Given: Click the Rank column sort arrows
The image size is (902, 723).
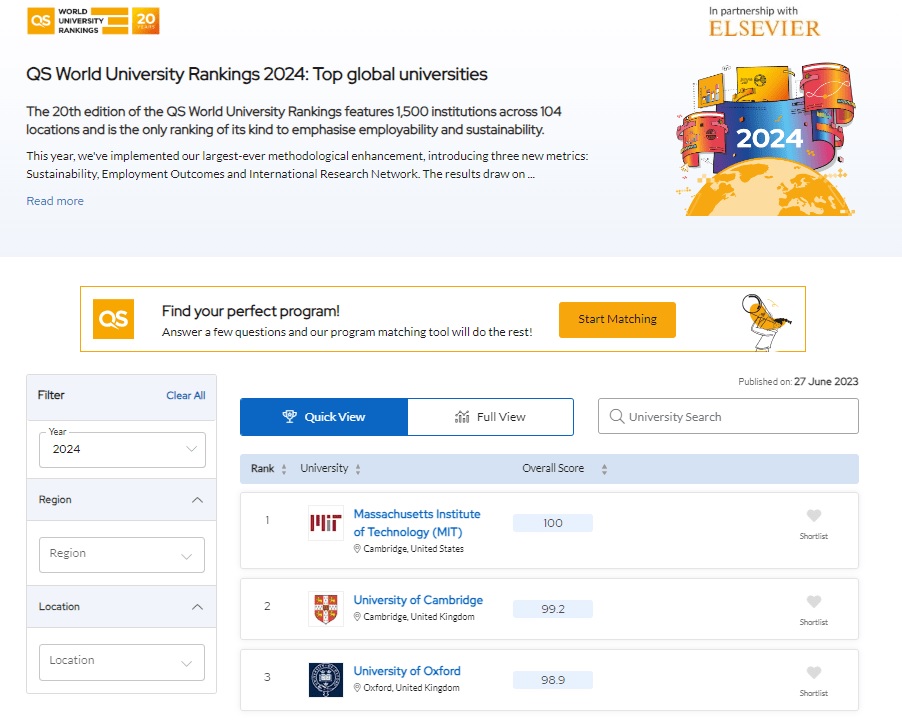Looking at the screenshot, I should [x=284, y=469].
